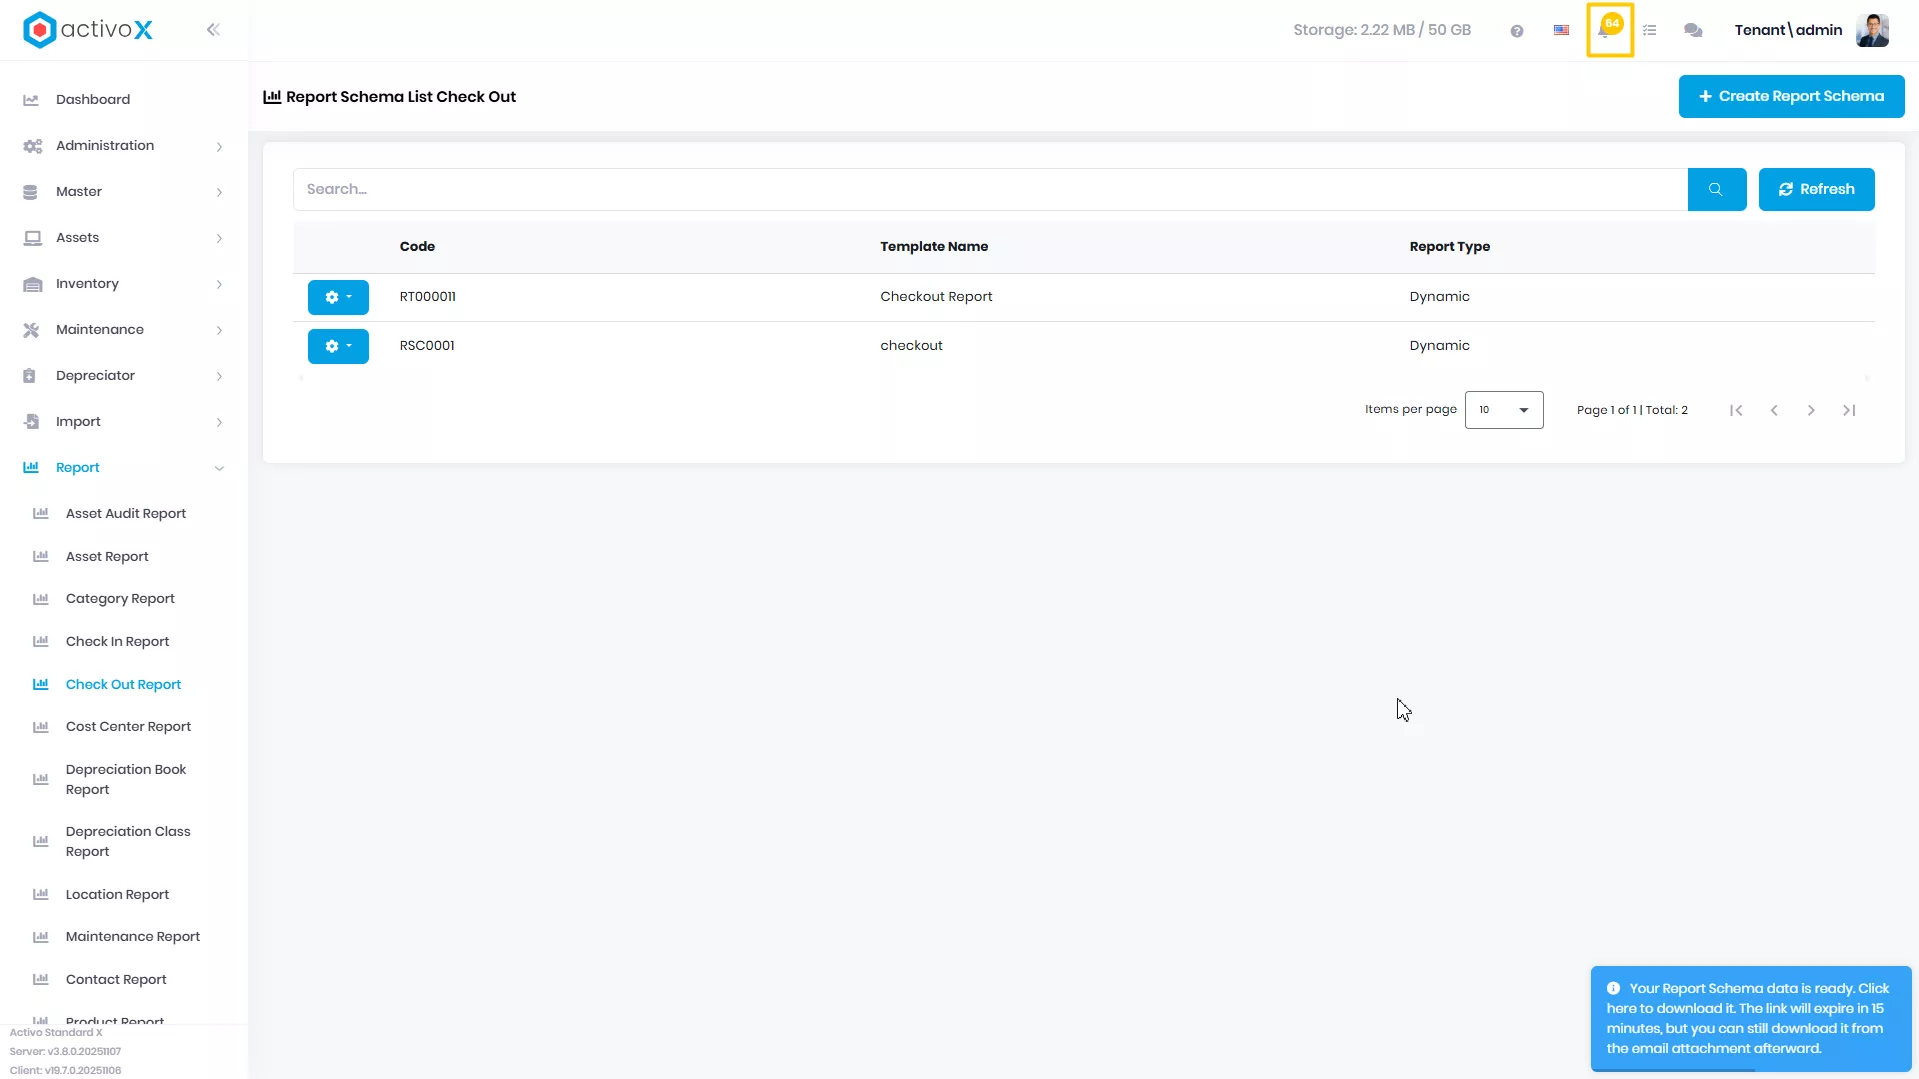The height and width of the screenshot is (1079, 1919).
Task: Open Depreciation Book Report
Action: [x=126, y=780]
